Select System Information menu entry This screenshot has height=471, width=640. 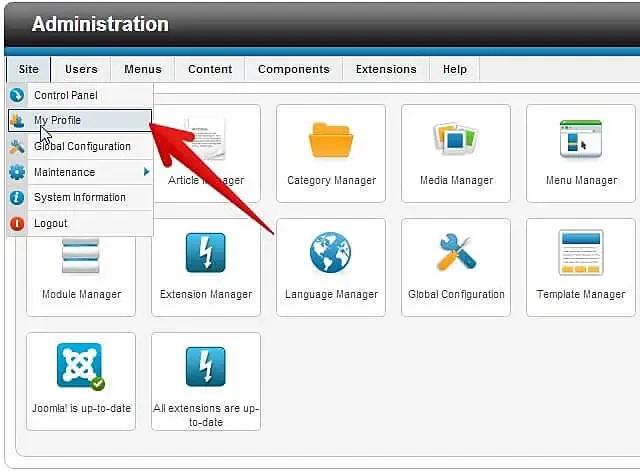point(80,198)
